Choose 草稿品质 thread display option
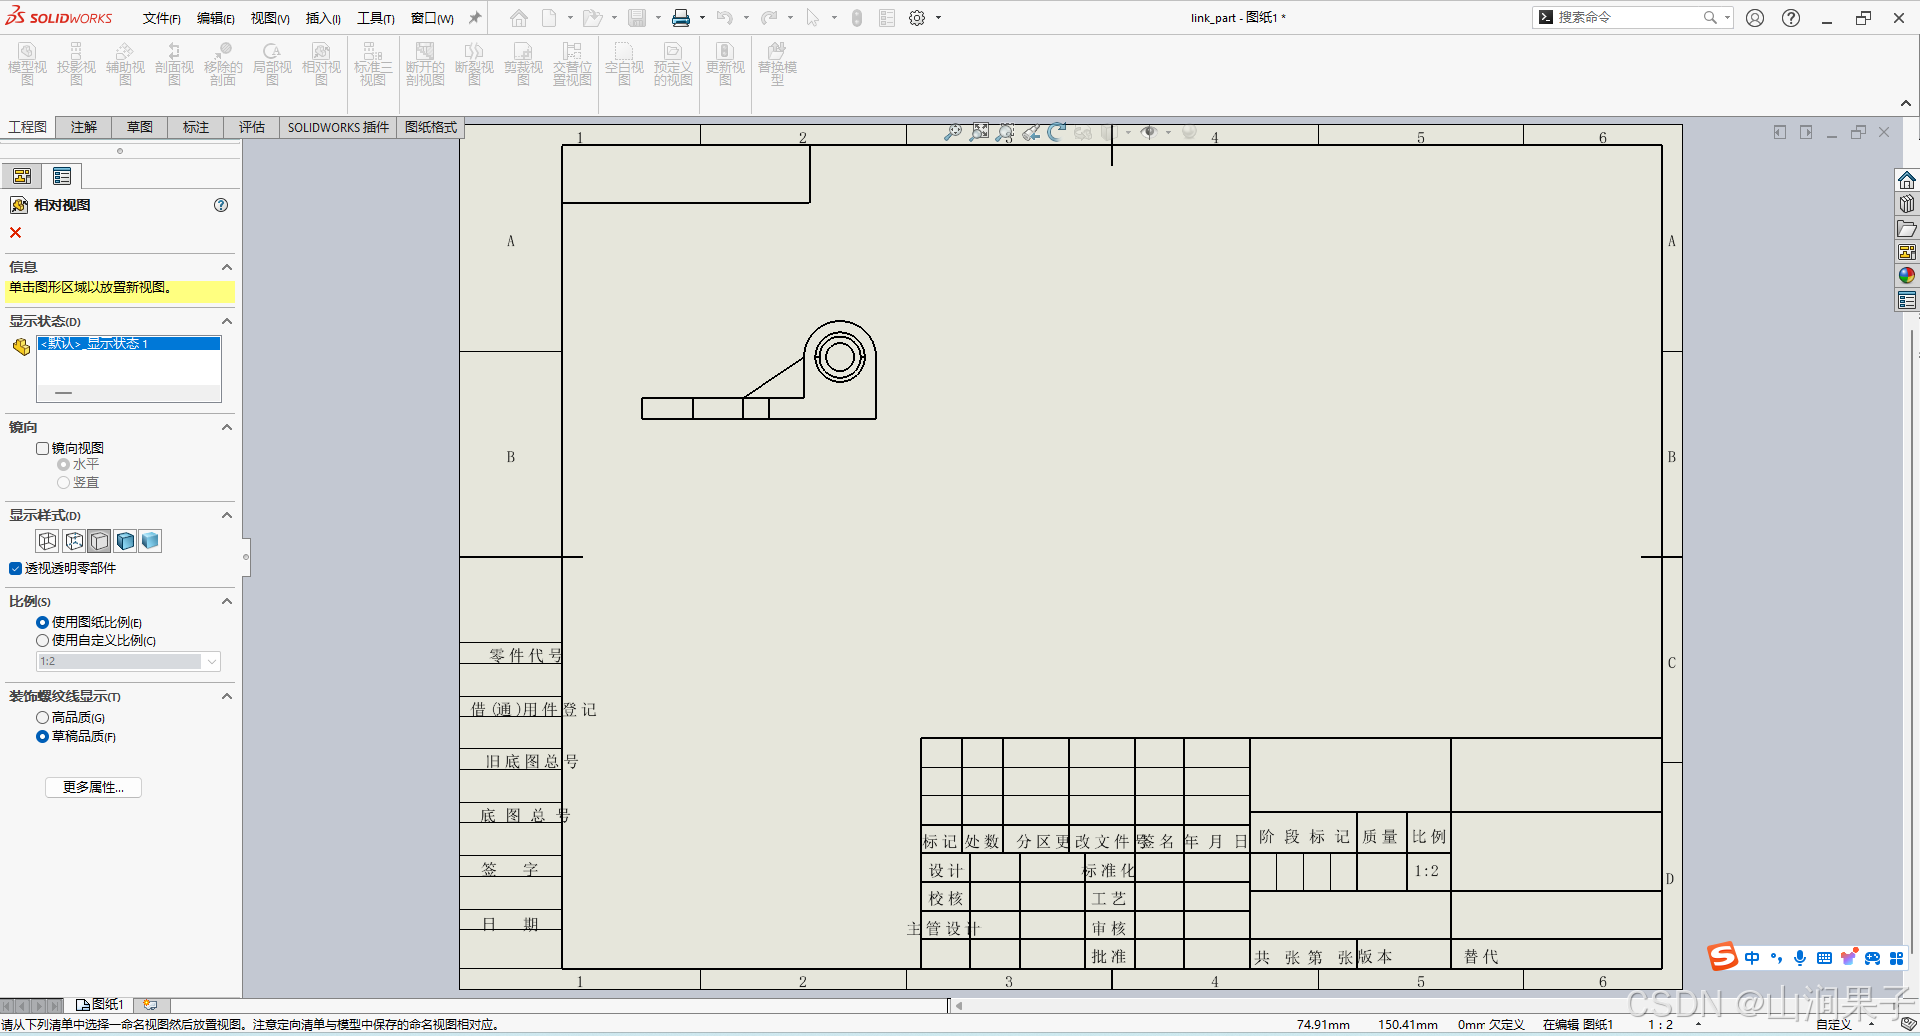 (x=42, y=737)
